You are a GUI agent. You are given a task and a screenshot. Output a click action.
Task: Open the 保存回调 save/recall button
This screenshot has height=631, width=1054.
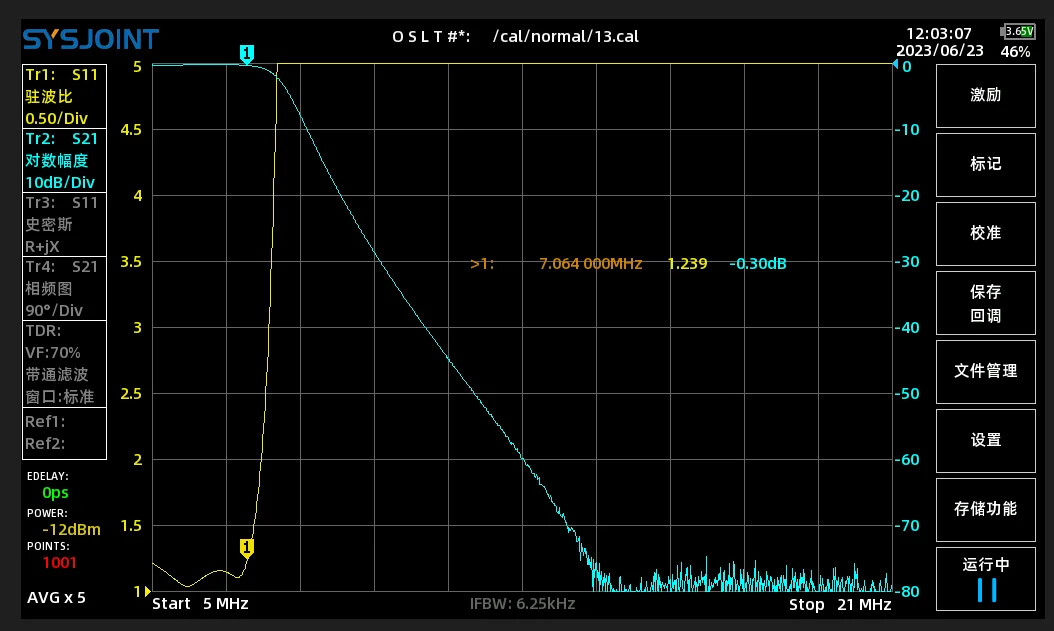click(985, 303)
